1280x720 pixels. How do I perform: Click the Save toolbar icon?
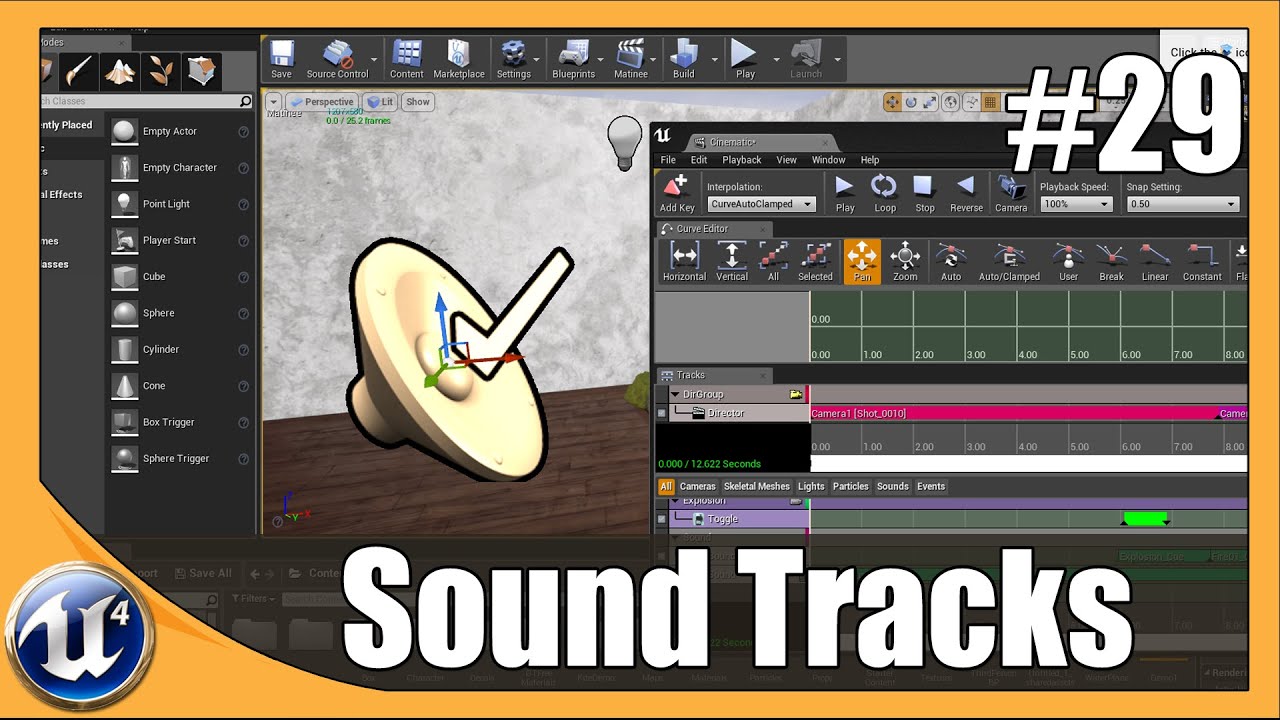tap(281, 59)
